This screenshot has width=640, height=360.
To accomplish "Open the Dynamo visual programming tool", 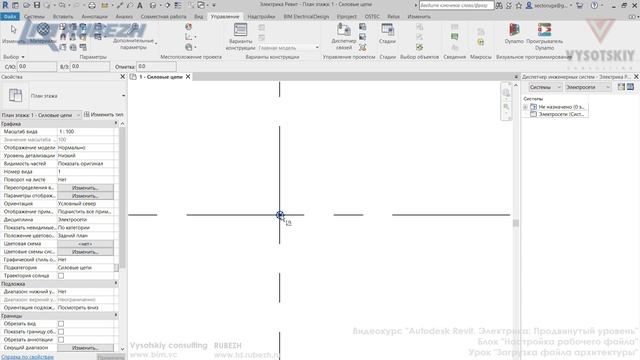I will coord(514,33).
